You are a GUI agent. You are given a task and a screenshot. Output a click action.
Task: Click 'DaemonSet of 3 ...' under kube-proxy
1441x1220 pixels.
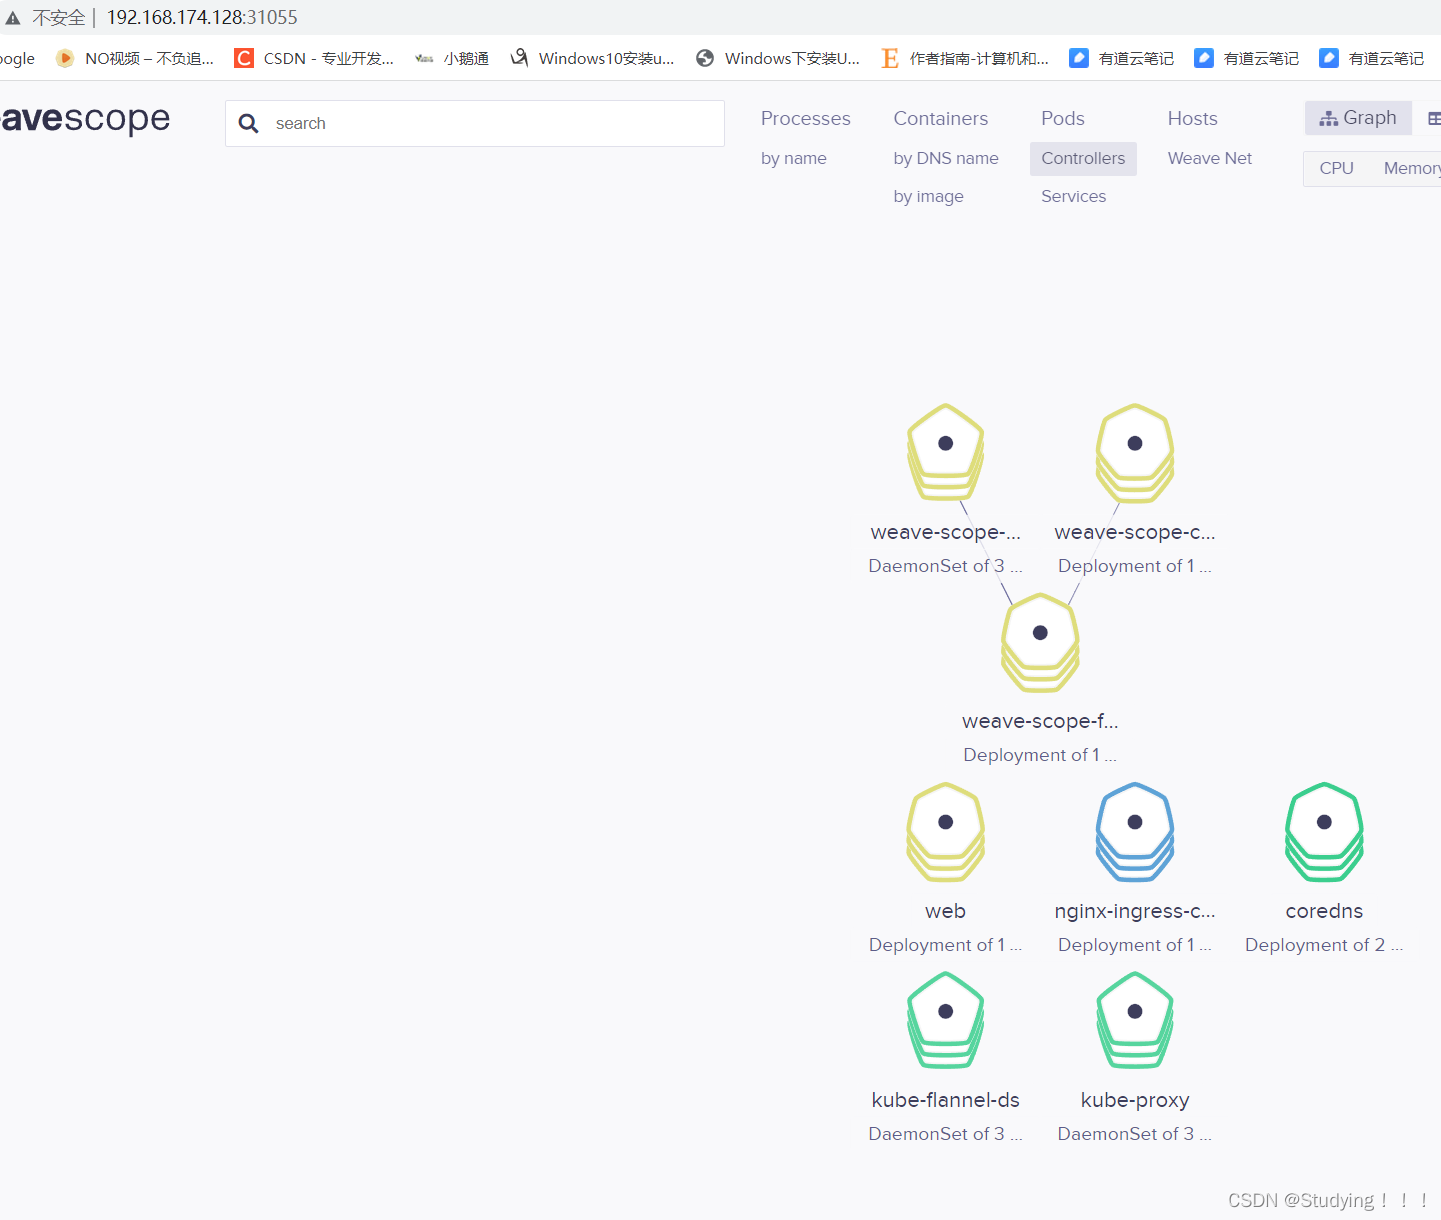[x=1135, y=1134]
